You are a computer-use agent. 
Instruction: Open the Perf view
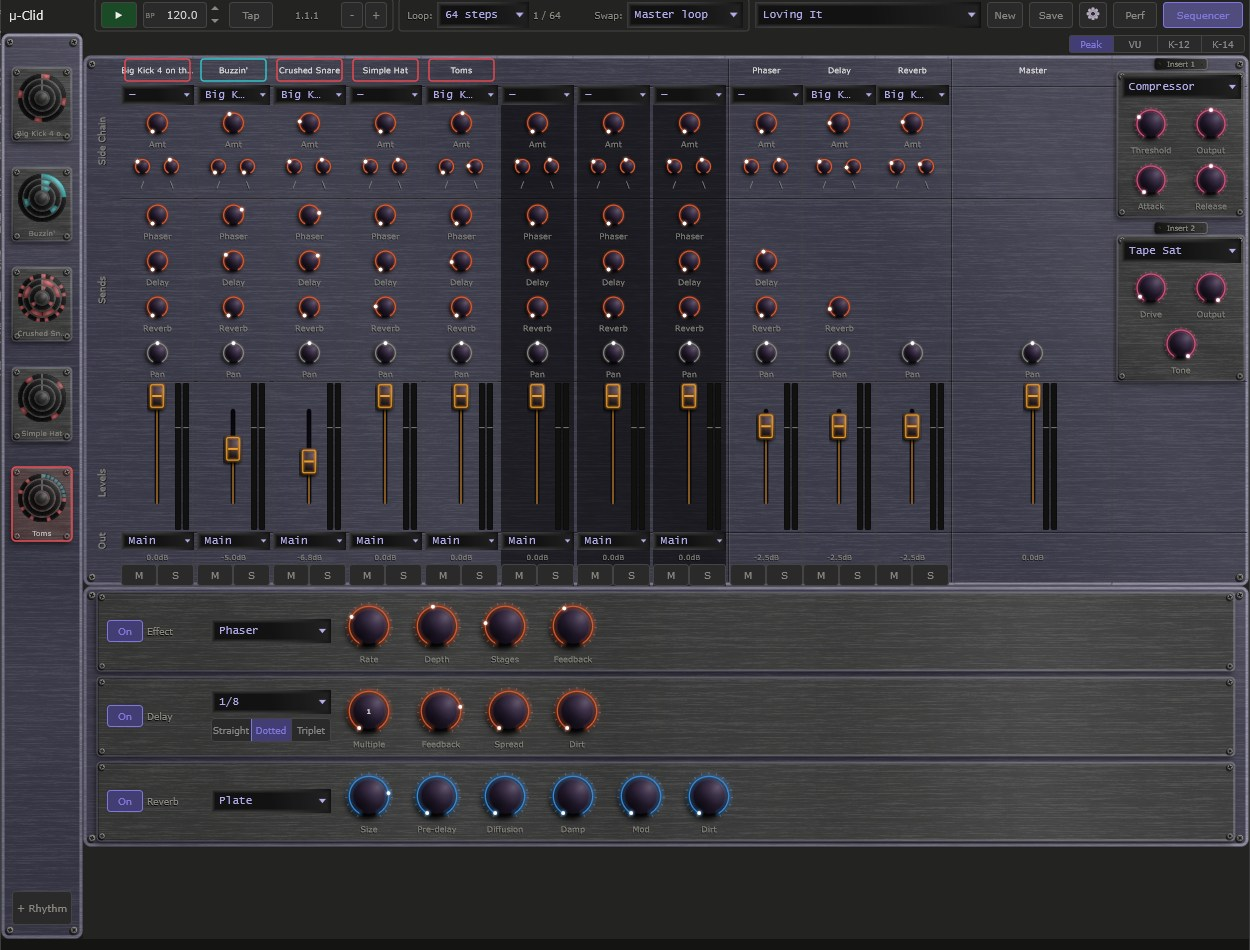pos(1135,15)
